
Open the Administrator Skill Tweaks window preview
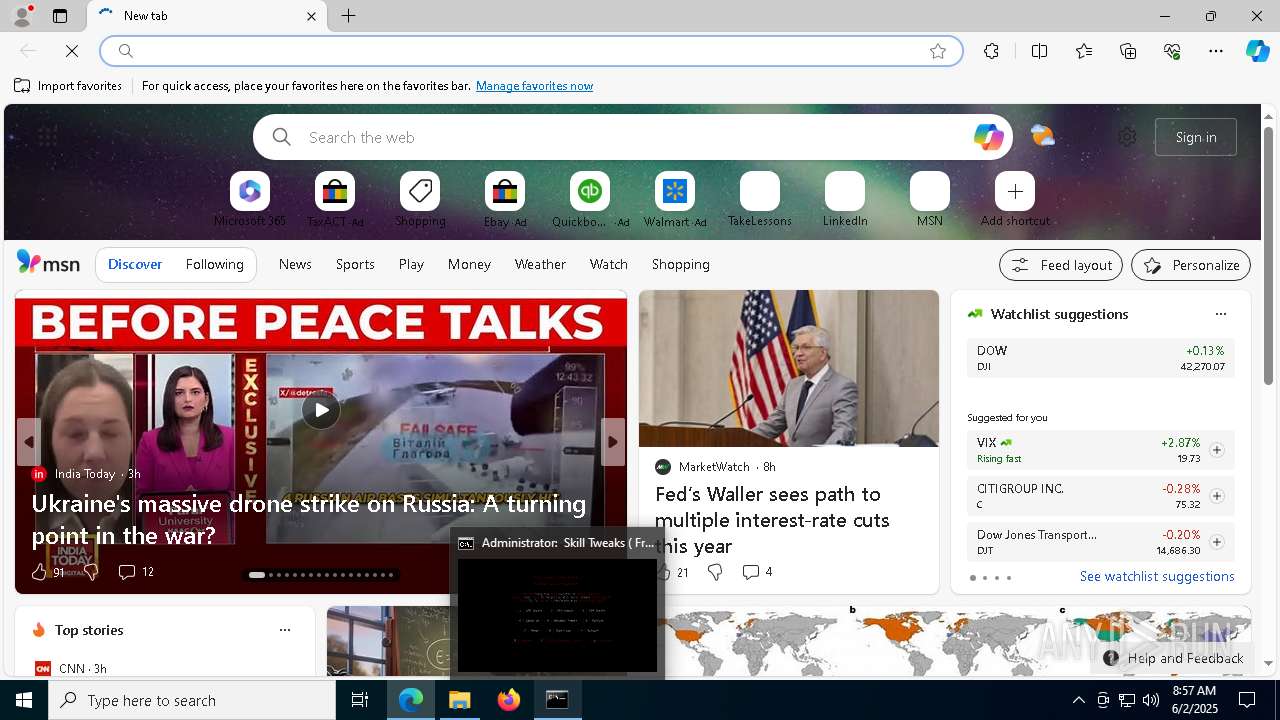557,603
